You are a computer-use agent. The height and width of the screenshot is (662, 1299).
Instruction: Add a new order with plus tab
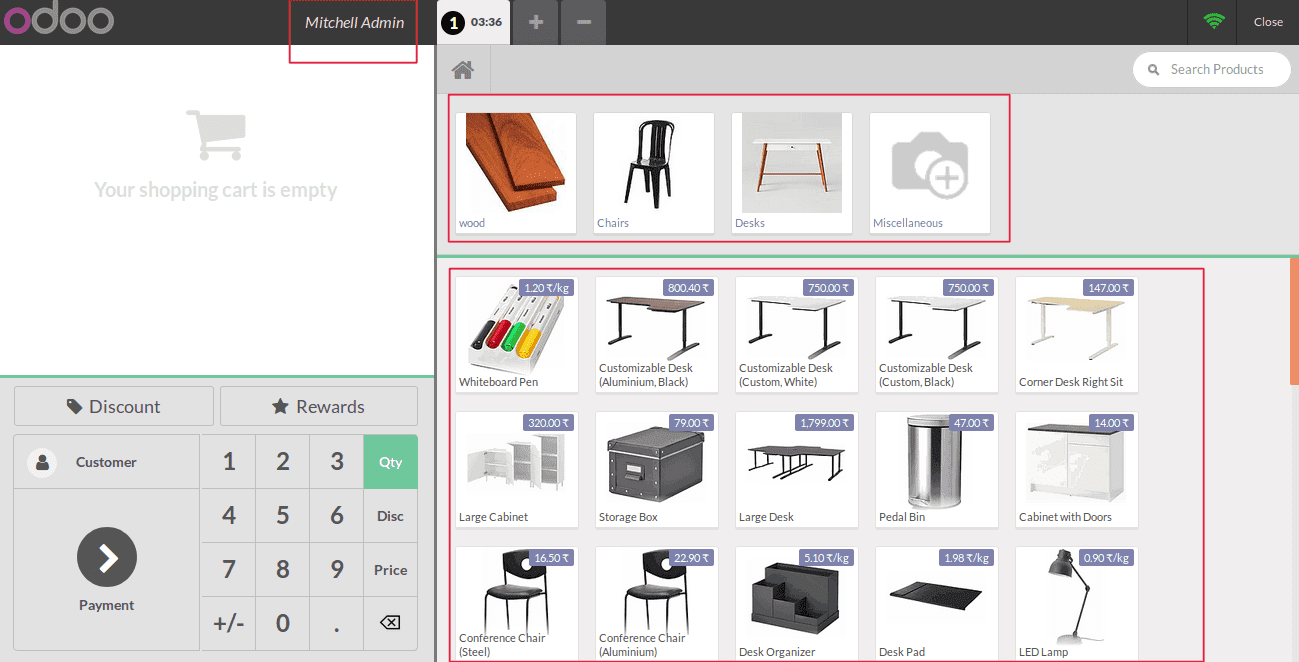[x=536, y=22]
